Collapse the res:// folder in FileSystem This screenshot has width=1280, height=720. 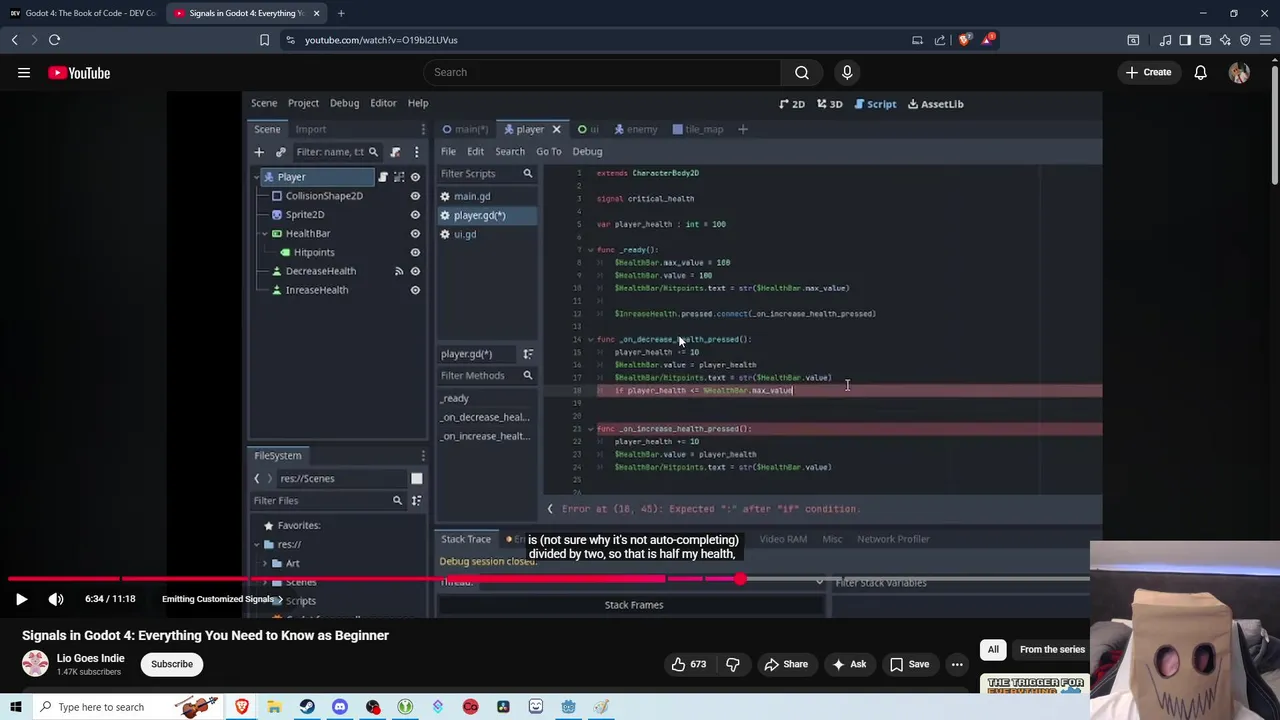click(x=257, y=545)
